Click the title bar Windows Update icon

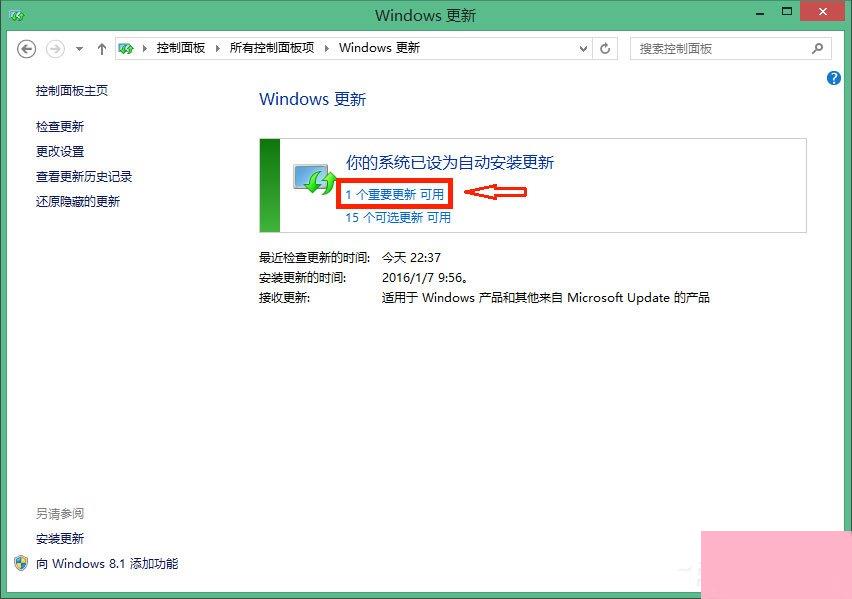click(x=17, y=16)
